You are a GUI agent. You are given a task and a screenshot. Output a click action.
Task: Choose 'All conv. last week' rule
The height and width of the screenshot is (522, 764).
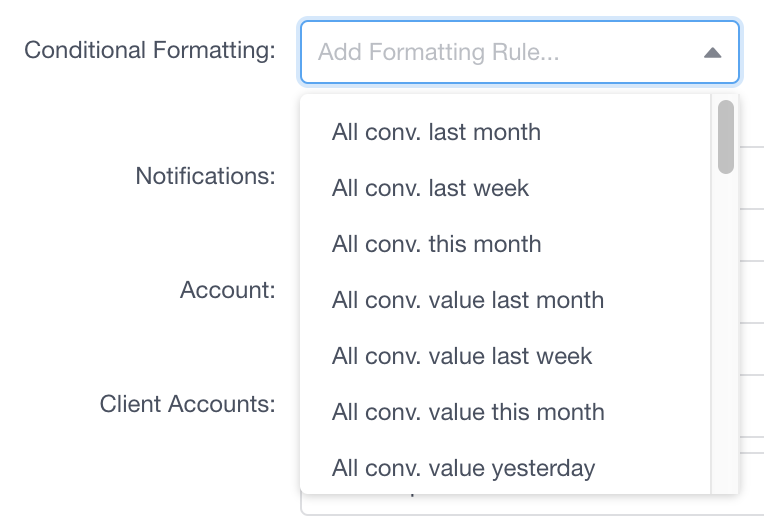coord(430,188)
